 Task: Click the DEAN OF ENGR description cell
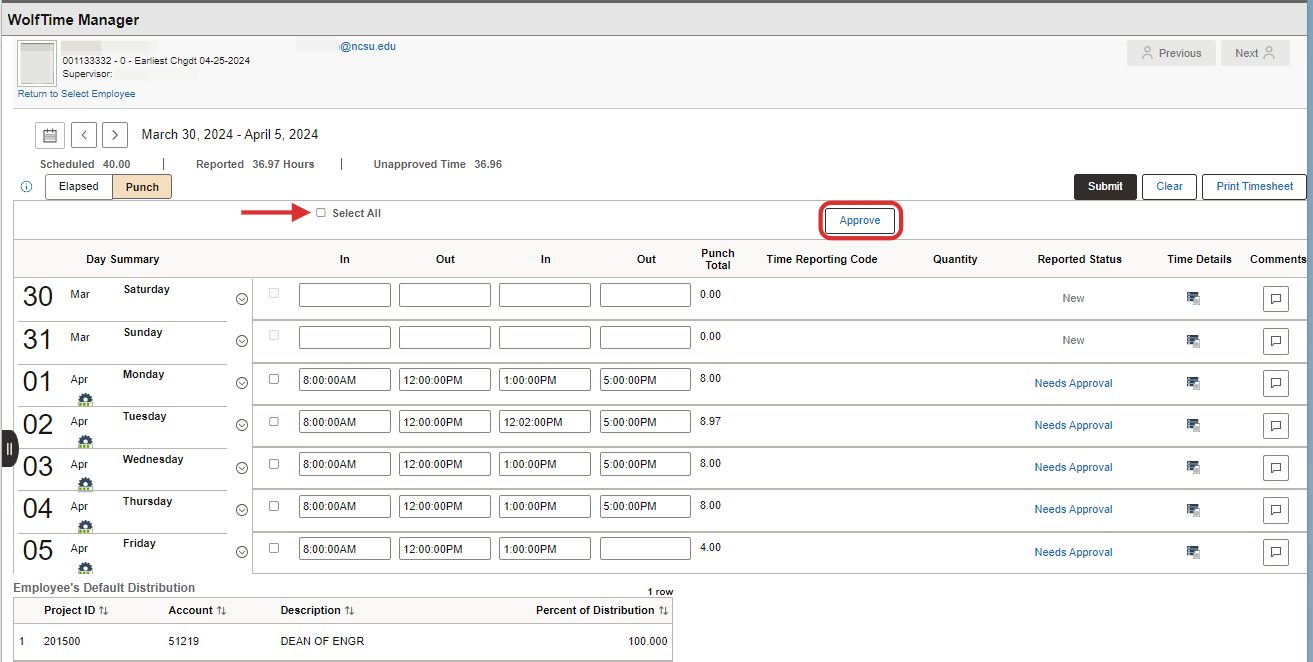pos(322,641)
